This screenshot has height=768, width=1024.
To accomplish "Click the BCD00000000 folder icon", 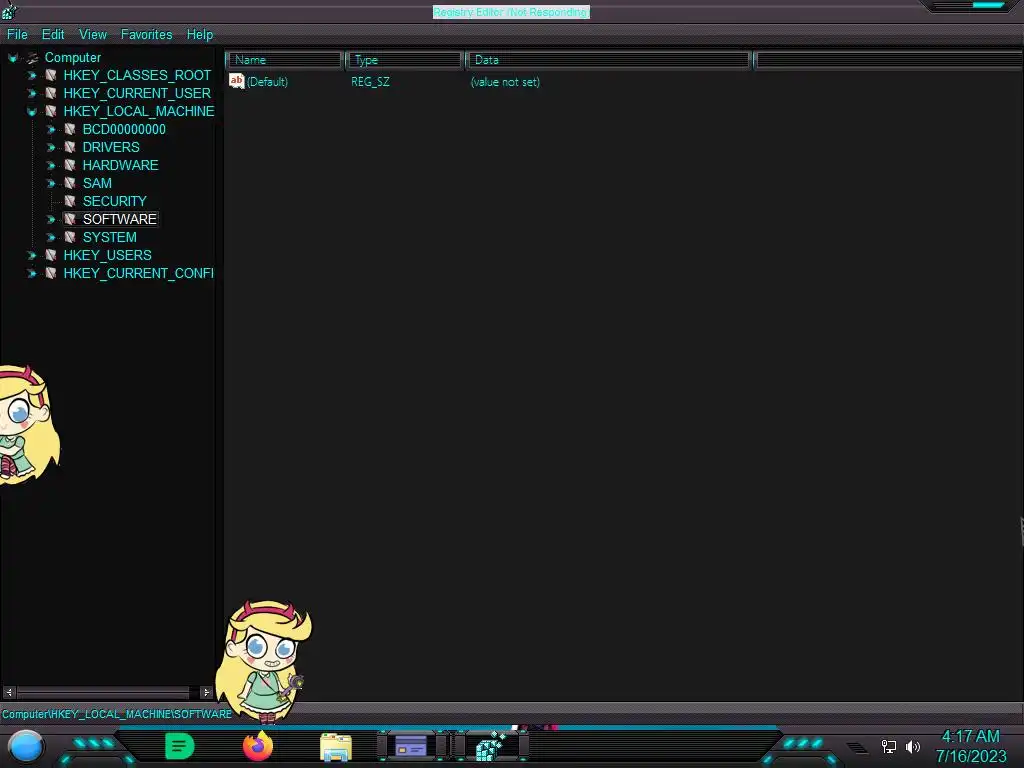I will click(70, 129).
